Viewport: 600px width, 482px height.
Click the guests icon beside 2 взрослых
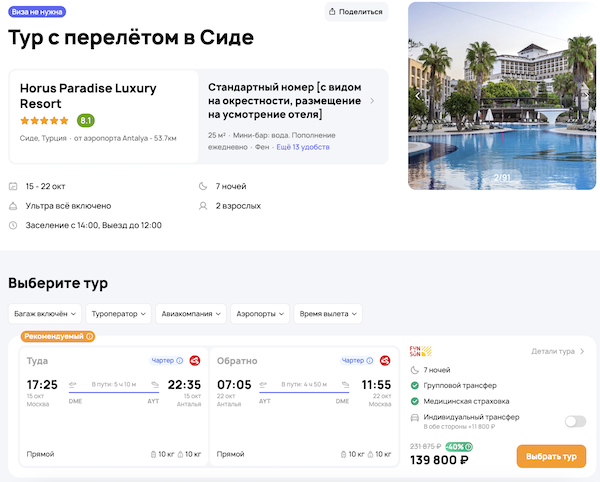tap(205, 206)
